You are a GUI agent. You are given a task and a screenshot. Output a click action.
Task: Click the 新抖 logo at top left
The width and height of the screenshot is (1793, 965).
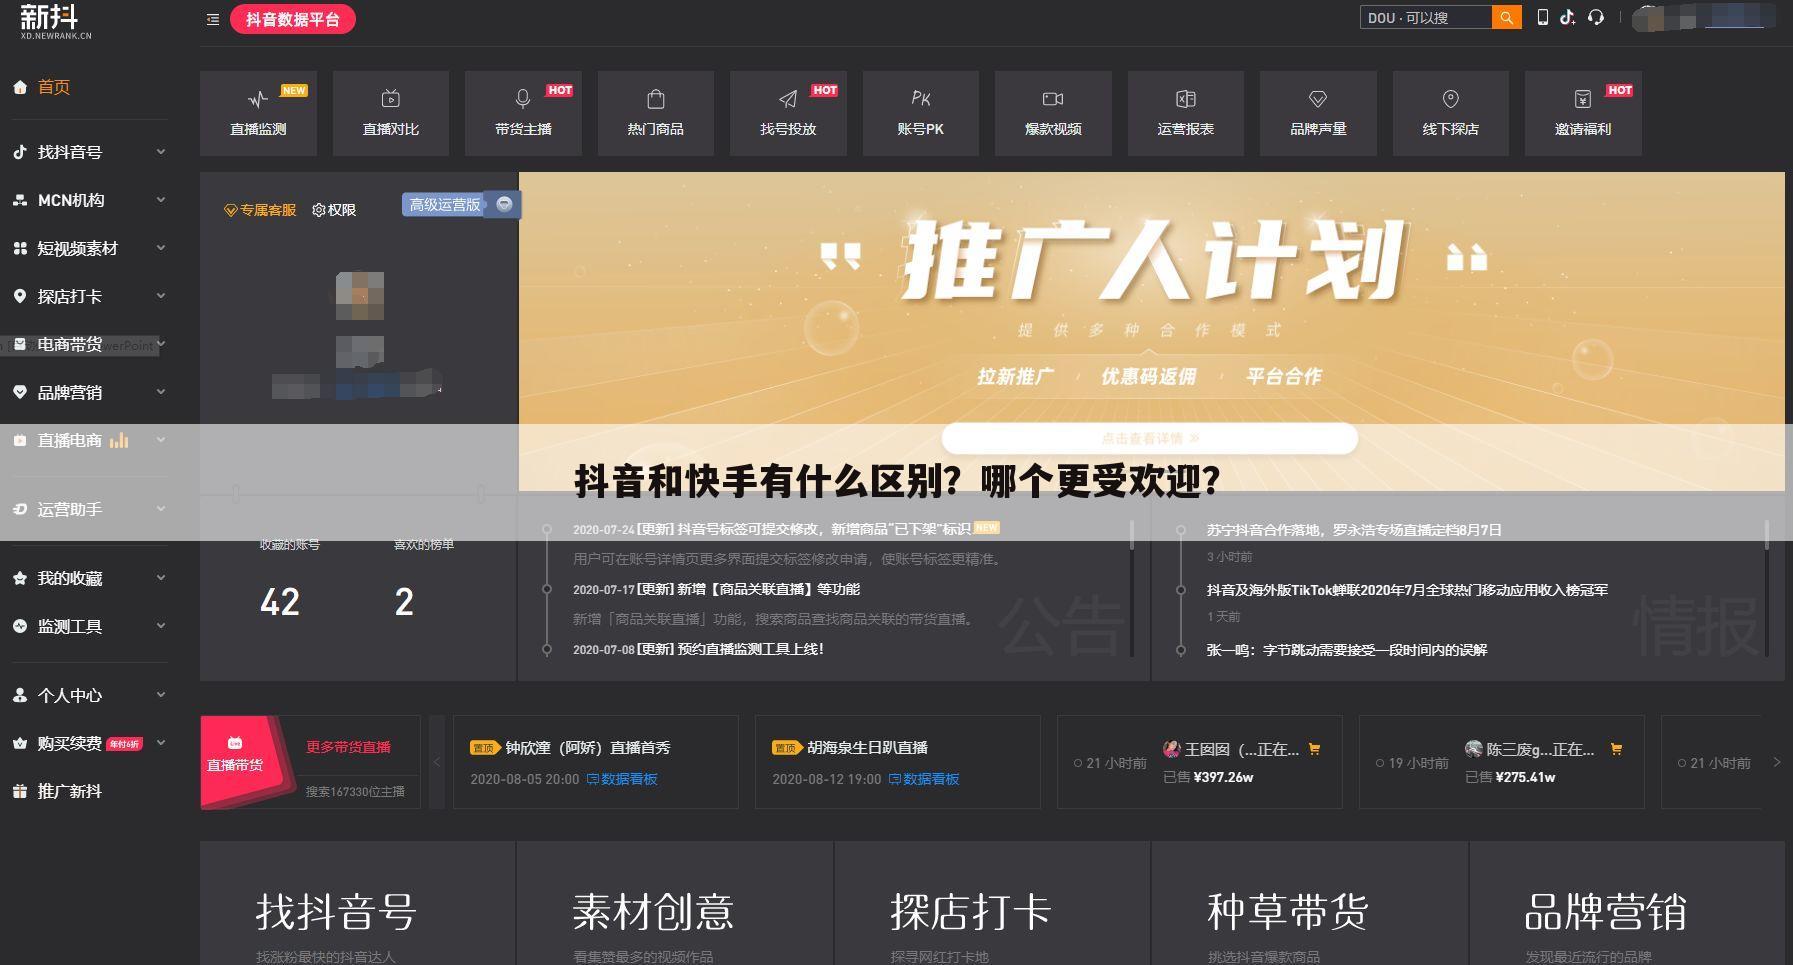[55, 21]
